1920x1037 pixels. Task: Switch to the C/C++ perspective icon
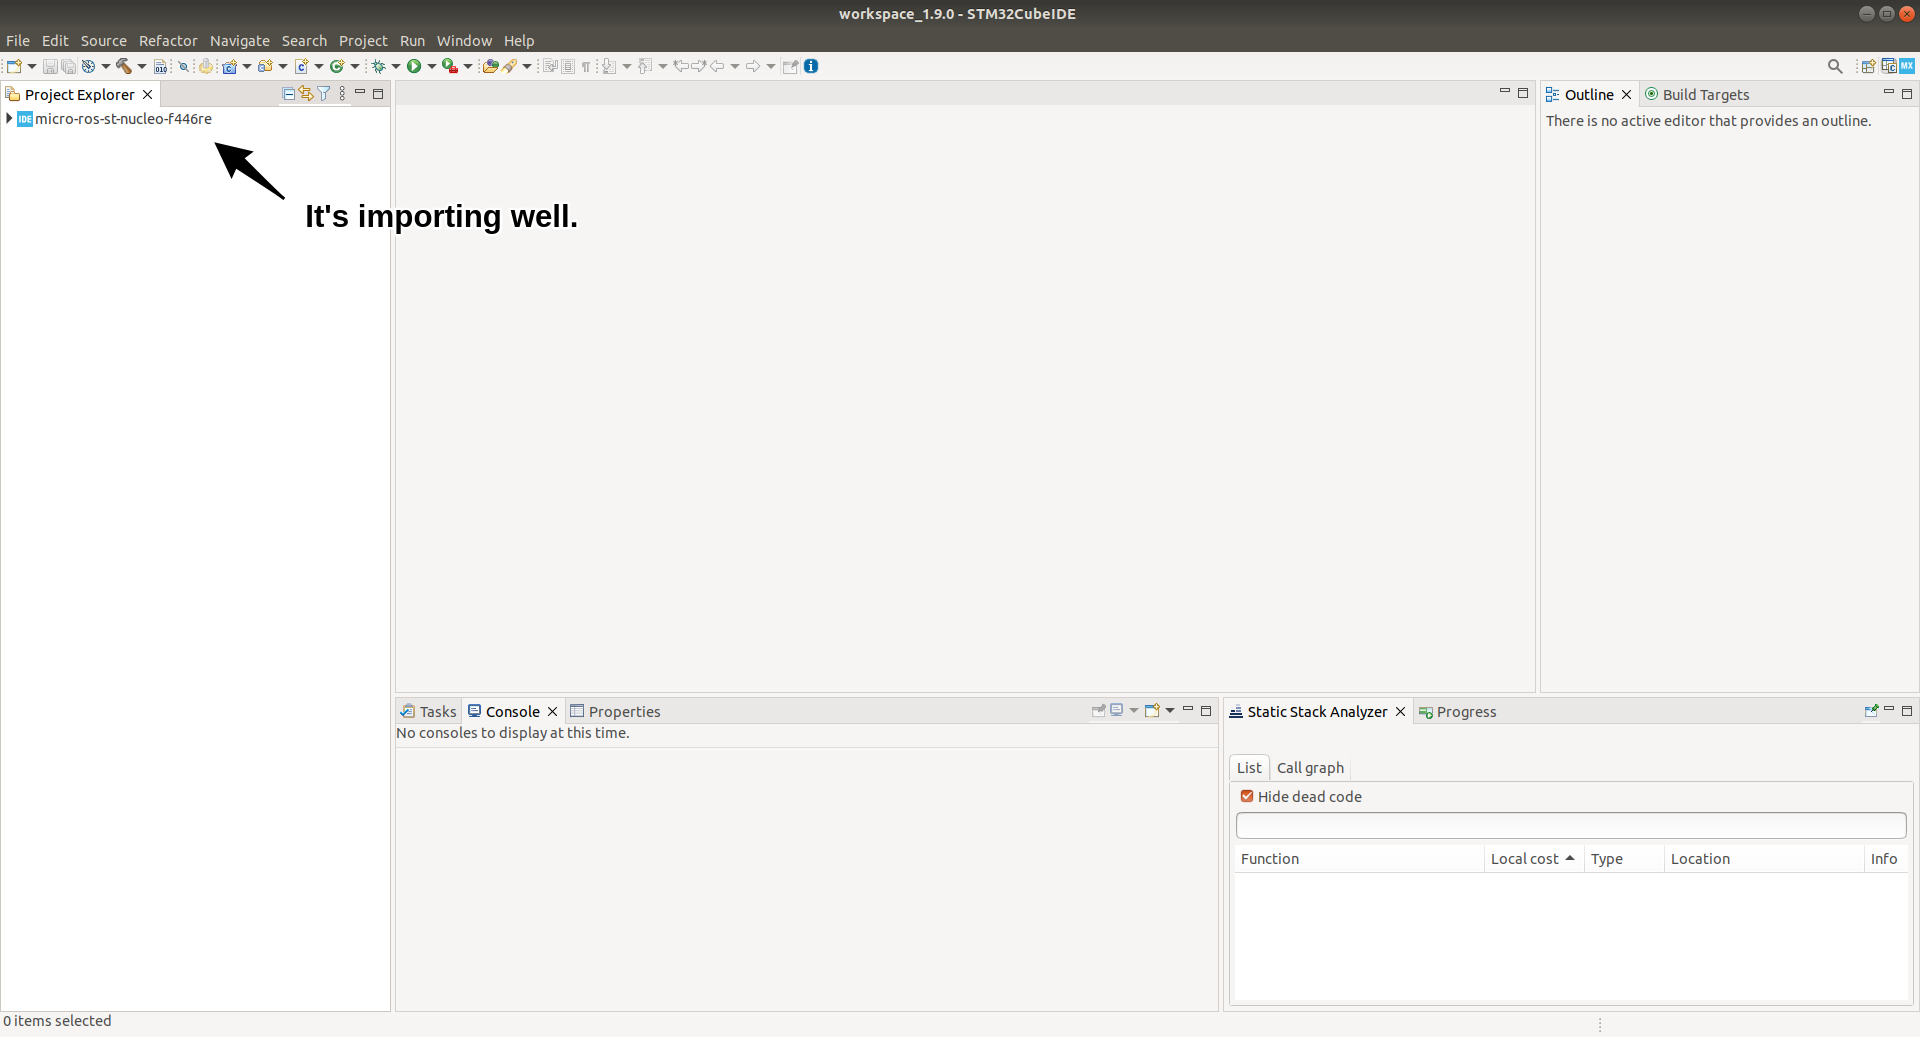click(x=1889, y=66)
